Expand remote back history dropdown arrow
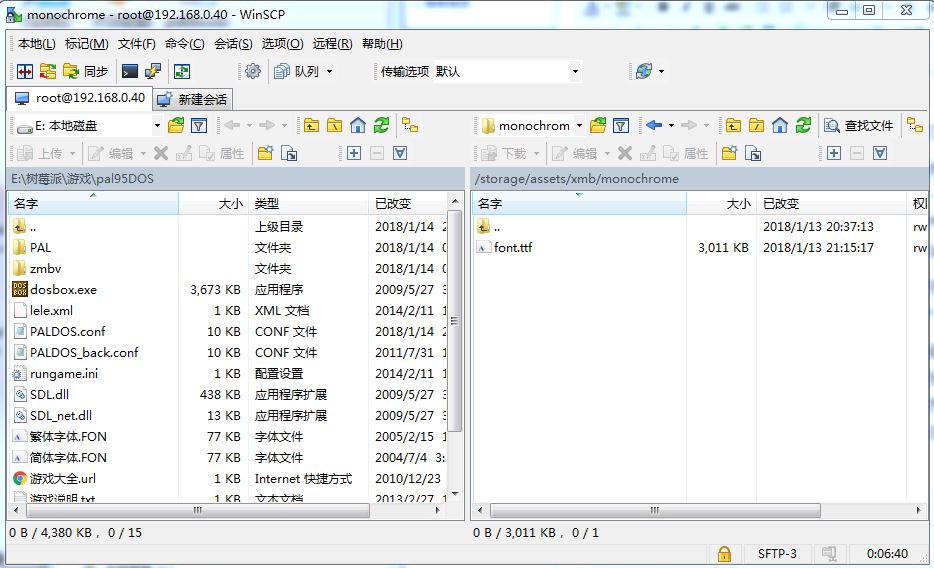This screenshot has width=934, height=568. (671, 126)
